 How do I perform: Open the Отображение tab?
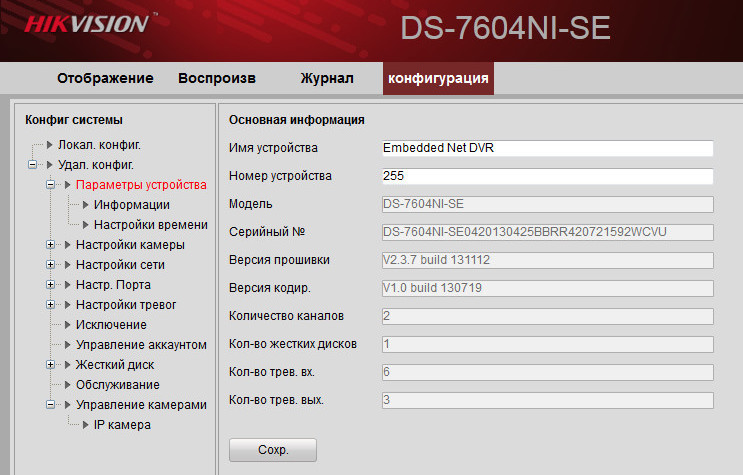tap(105, 78)
